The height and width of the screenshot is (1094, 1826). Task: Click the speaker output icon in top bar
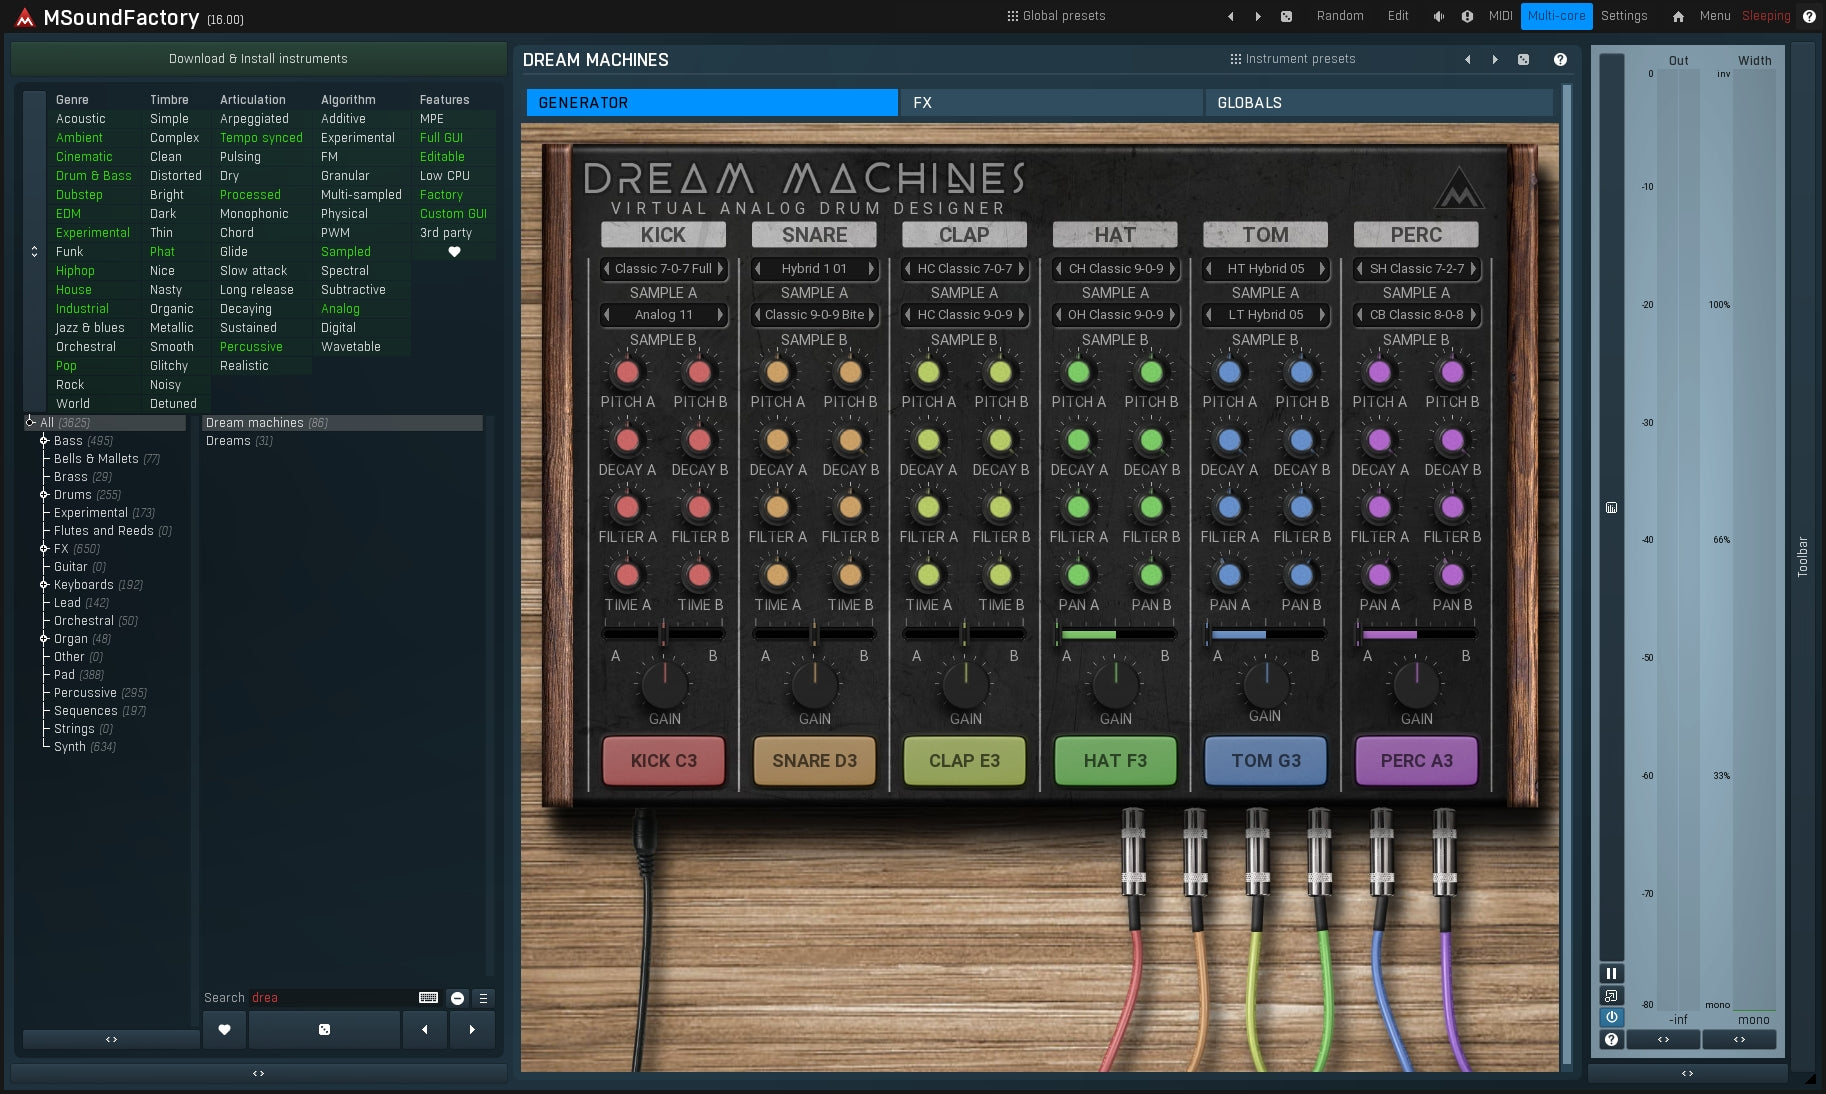click(1438, 16)
